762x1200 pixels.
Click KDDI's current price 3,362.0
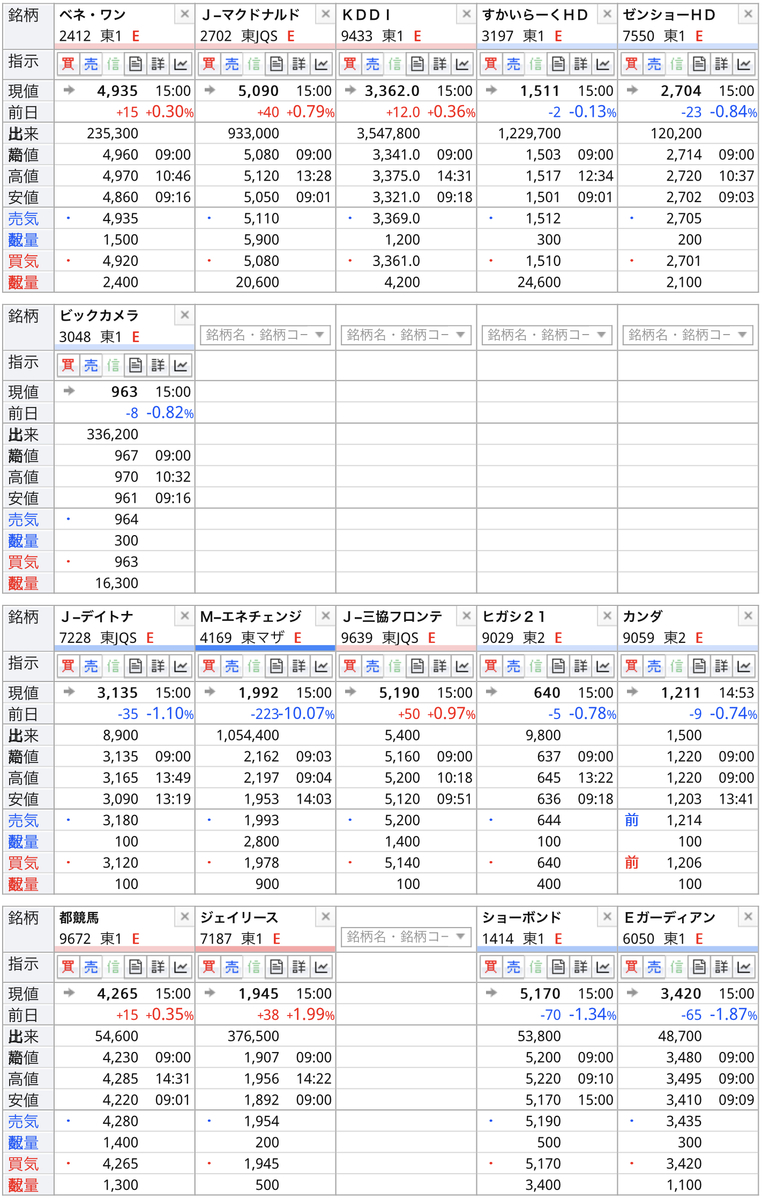click(x=392, y=91)
